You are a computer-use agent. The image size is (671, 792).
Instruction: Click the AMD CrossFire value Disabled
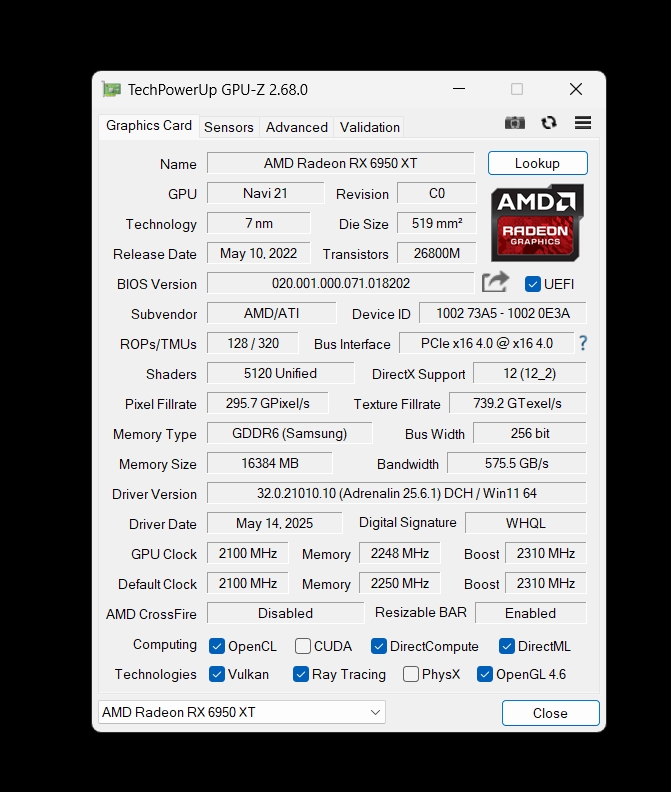(x=285, y=613)
